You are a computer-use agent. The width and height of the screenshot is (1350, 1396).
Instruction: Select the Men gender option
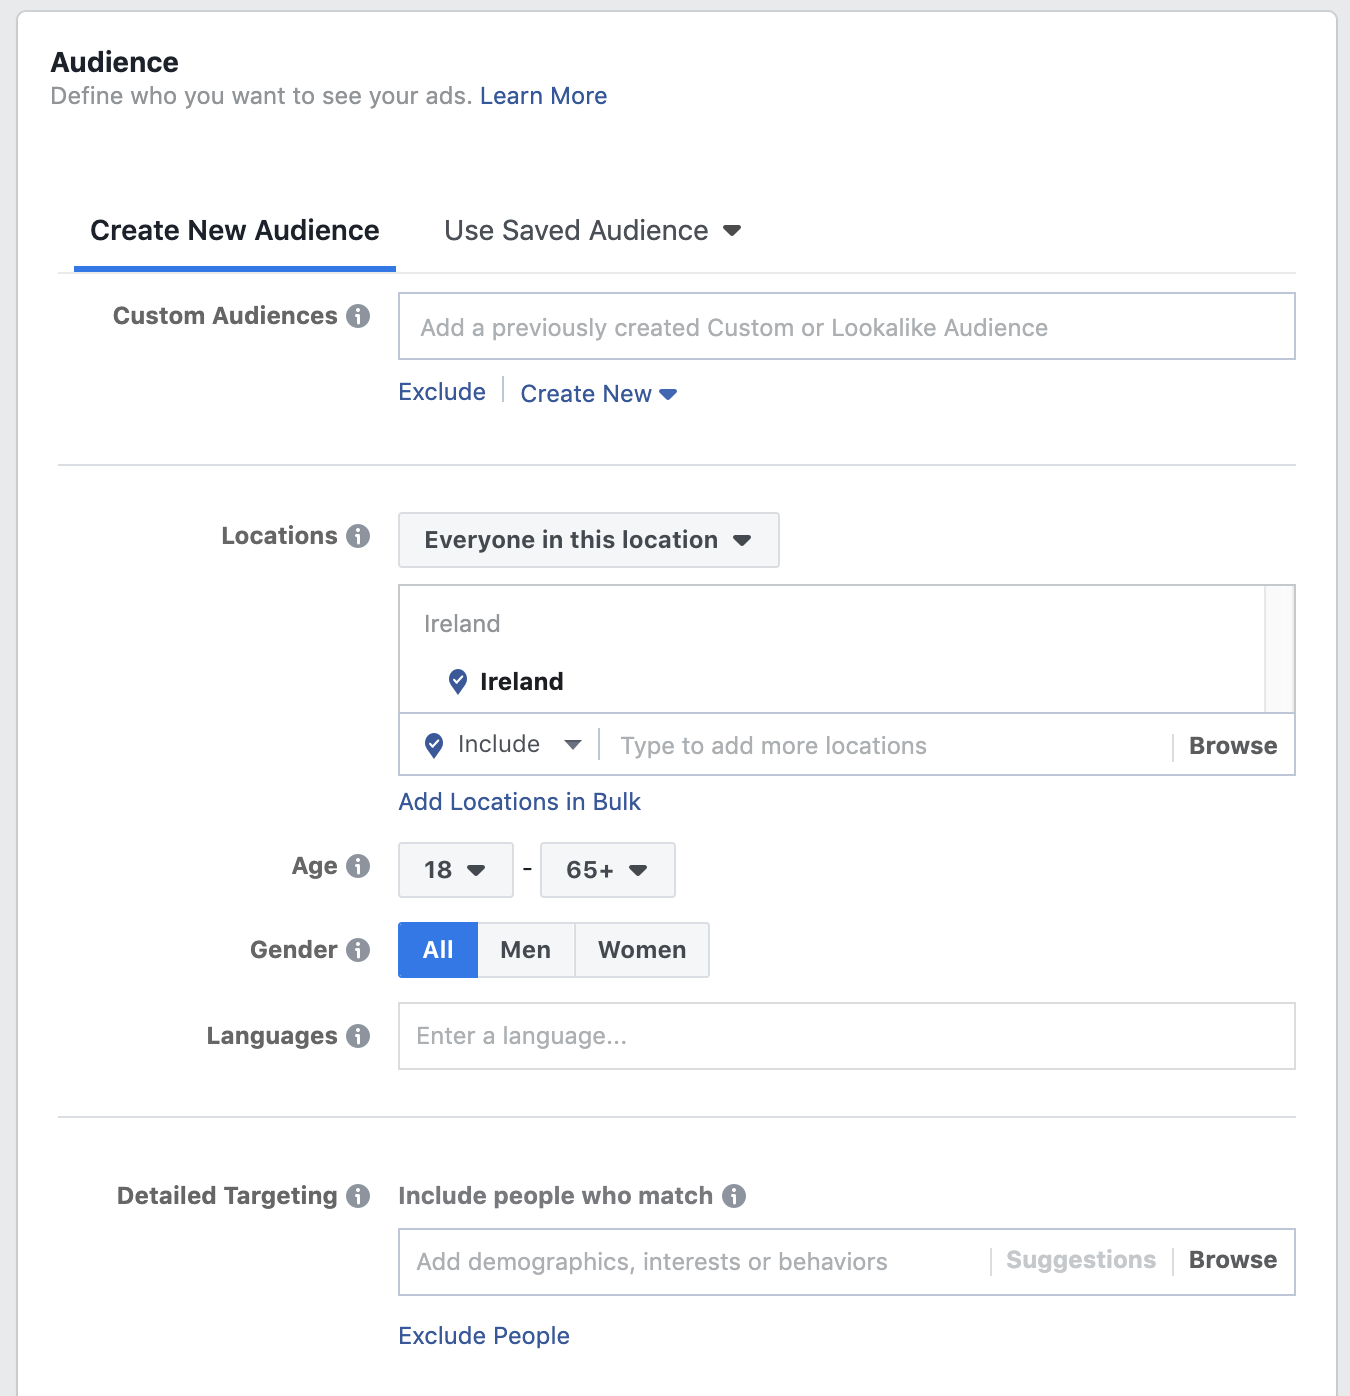[526, 950]
